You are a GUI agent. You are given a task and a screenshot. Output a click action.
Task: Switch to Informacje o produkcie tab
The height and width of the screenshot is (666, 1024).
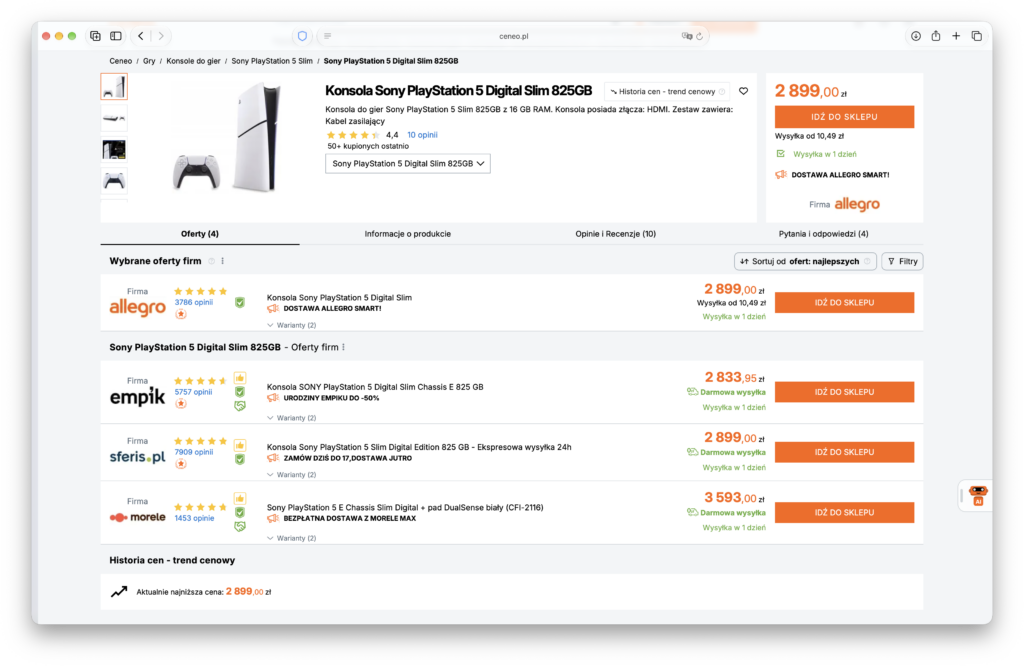pyautogui.click(x=408, y=234)
